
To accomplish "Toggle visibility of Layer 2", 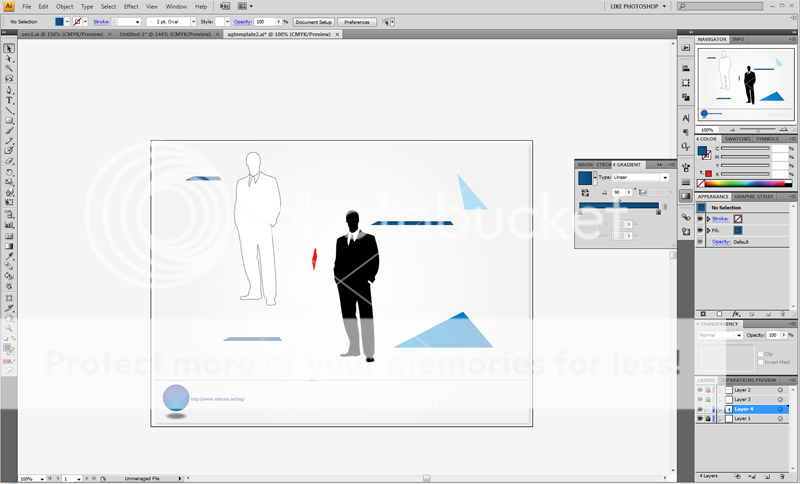I will (700, 390).
